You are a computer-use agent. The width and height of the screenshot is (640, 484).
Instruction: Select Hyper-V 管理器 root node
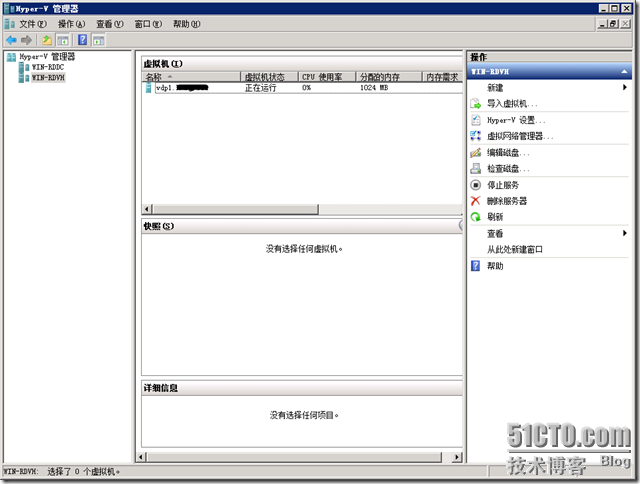47,57
